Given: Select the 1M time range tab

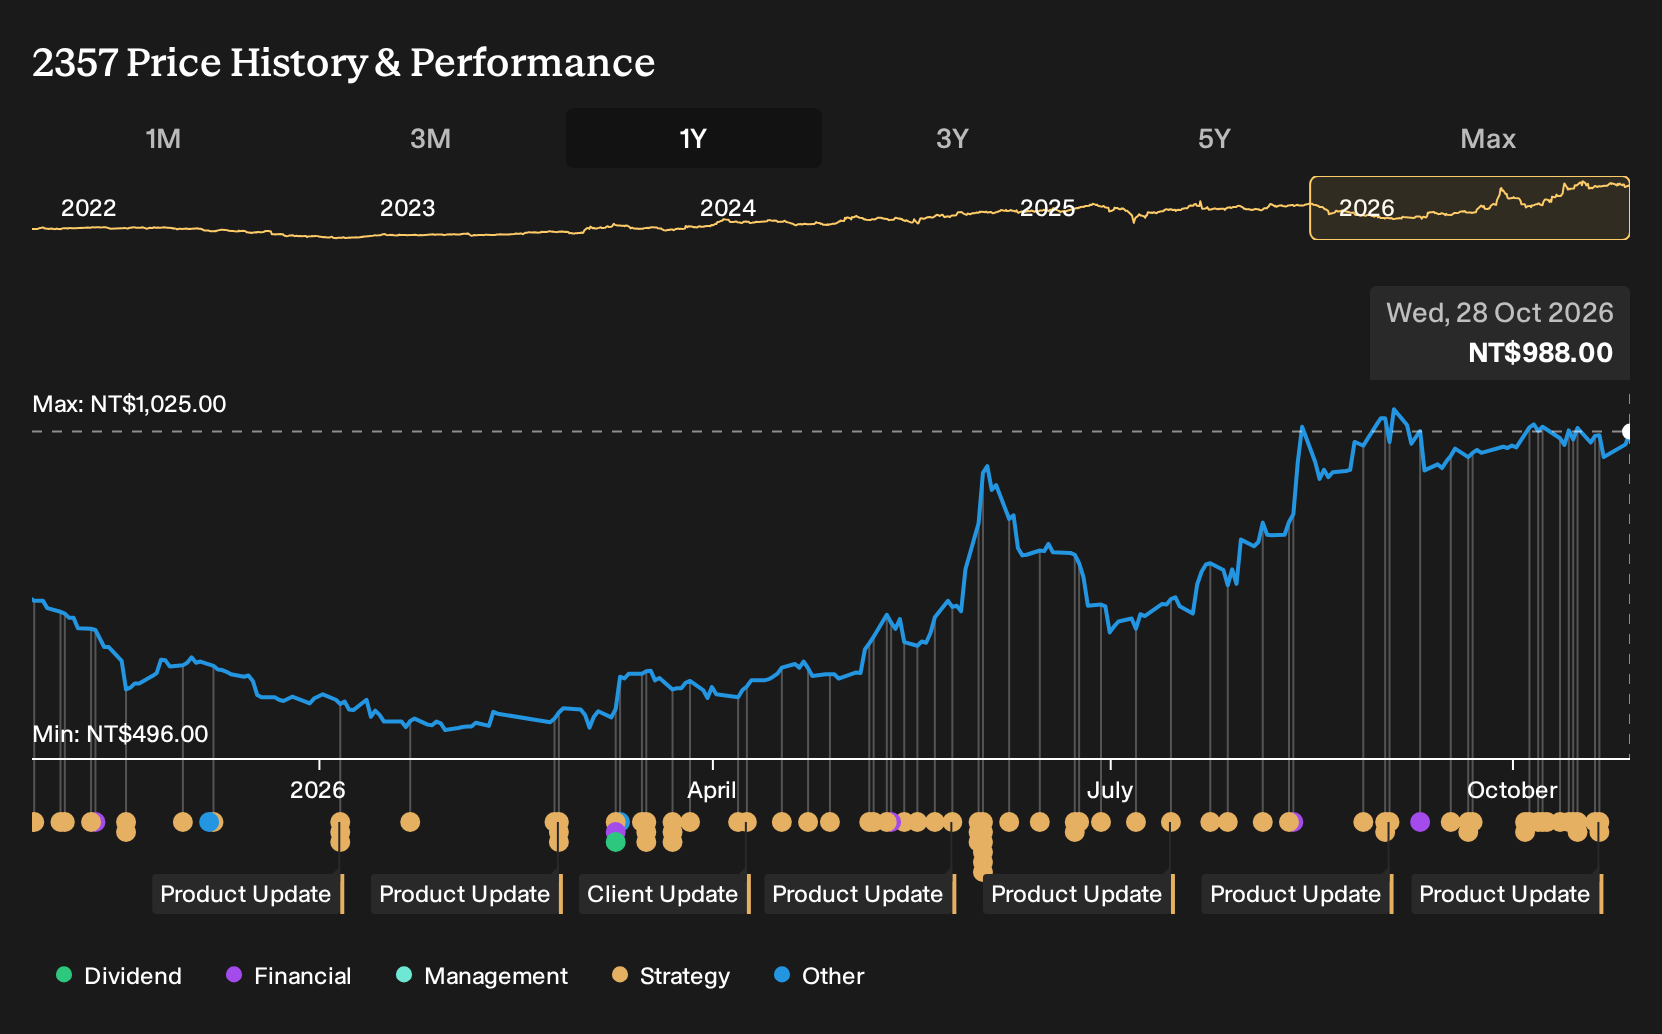Looking at the screenshot, I should click(163, 138).
